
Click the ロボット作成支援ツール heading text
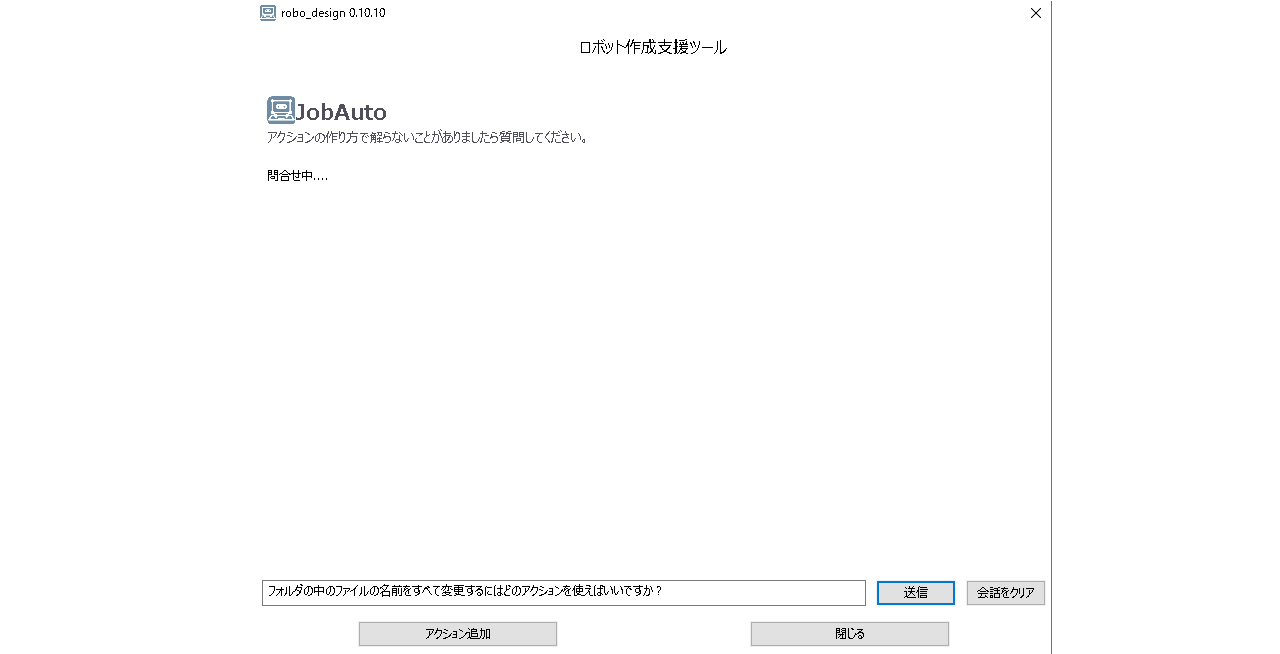click(x=653, y=47)
